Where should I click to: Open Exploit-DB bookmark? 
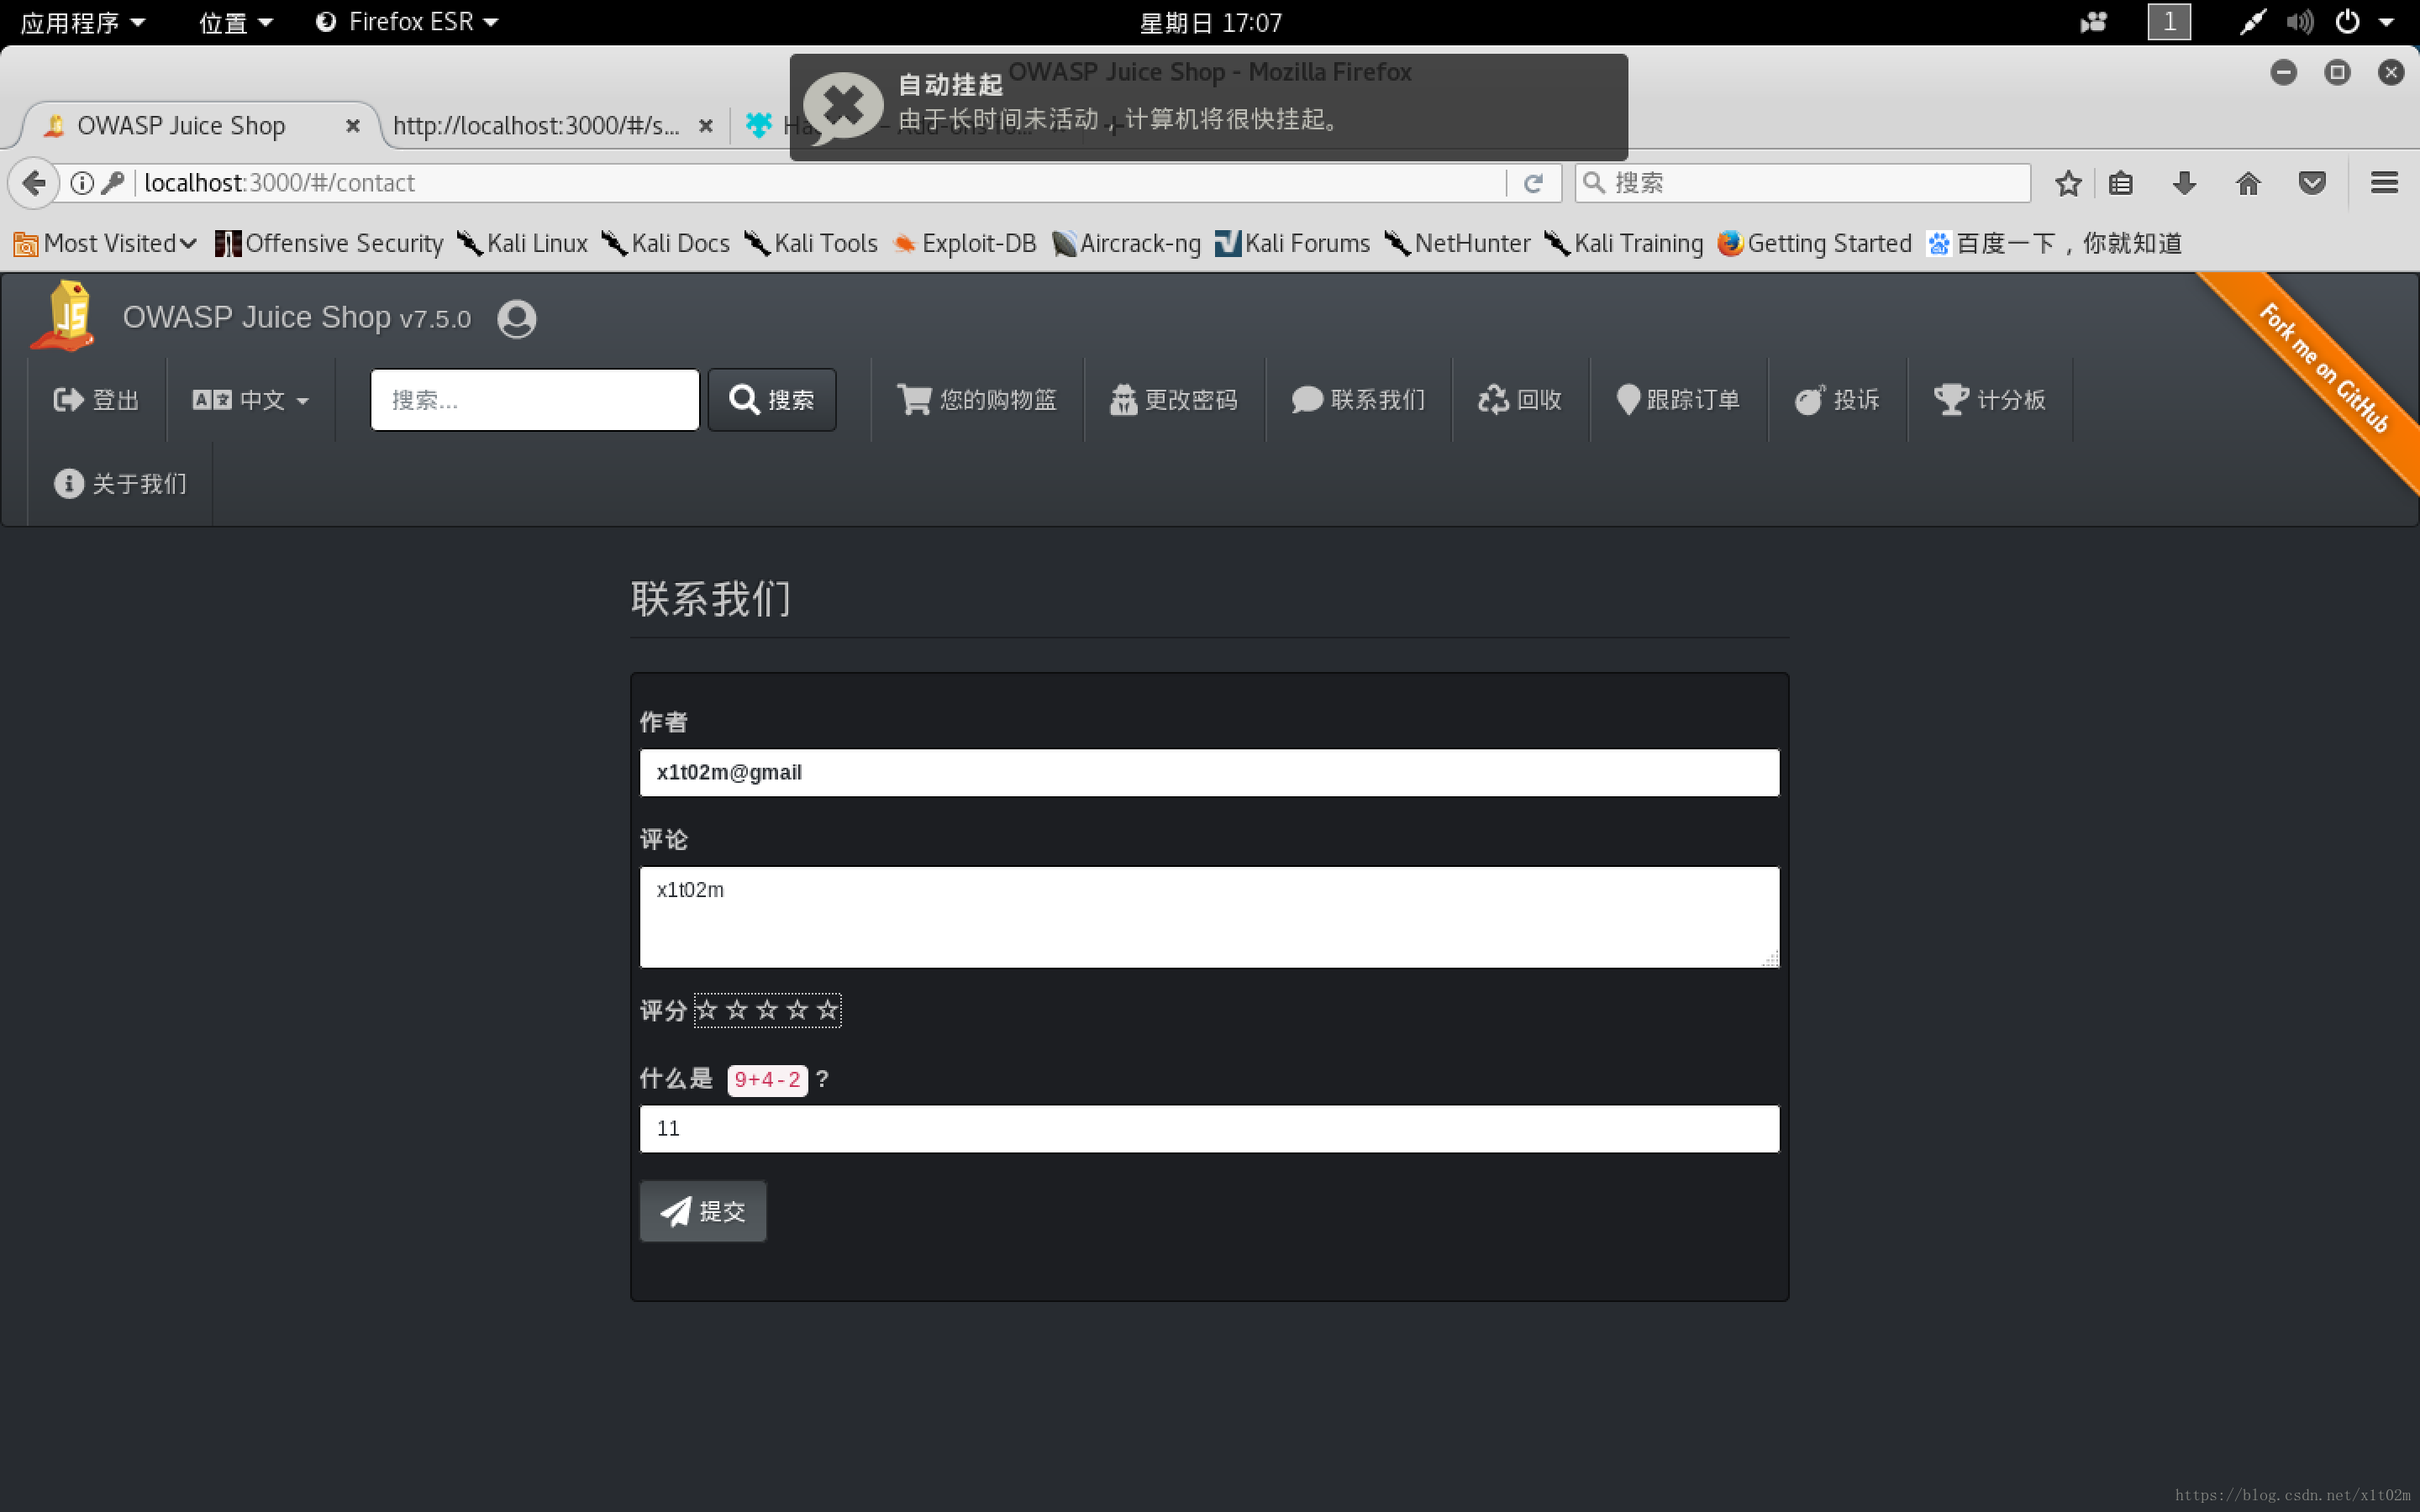[964, 243]
